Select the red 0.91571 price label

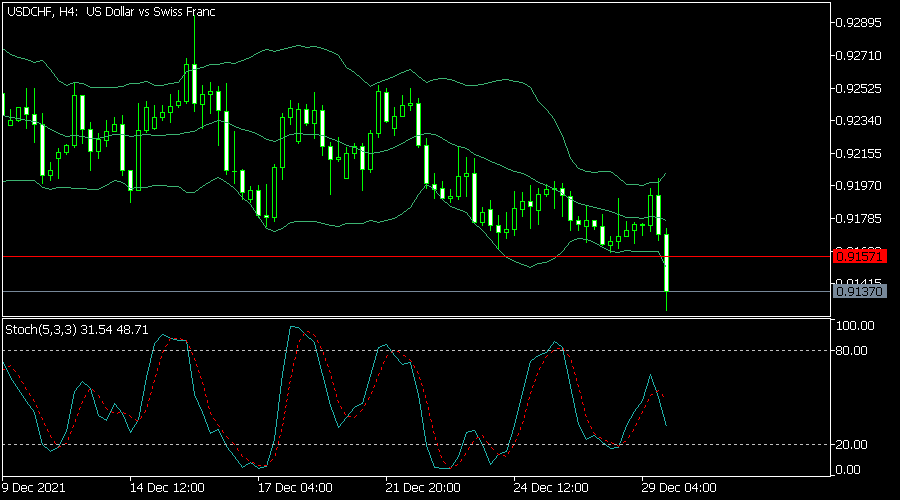[x=859, y=257]
